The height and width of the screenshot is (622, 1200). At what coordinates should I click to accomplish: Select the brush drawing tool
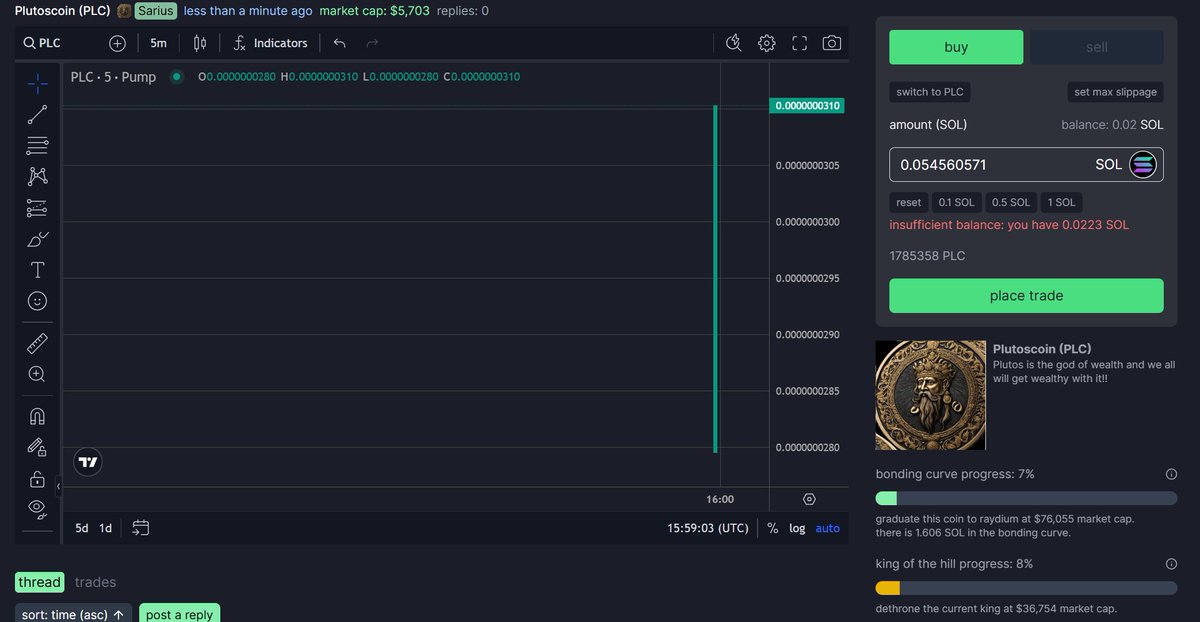37,239
